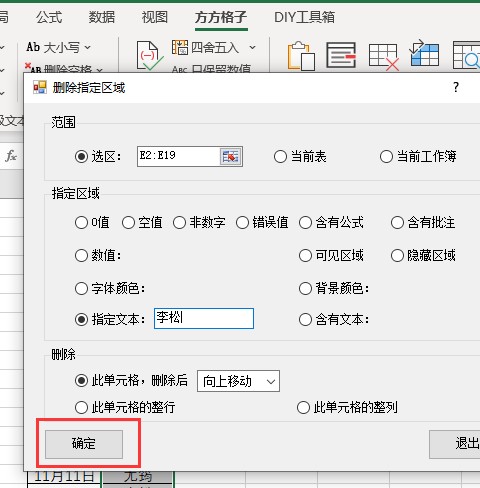480x488 pixels.
Task: Open the 向上移动 dropdown list
Action: [x=238, y=381]
